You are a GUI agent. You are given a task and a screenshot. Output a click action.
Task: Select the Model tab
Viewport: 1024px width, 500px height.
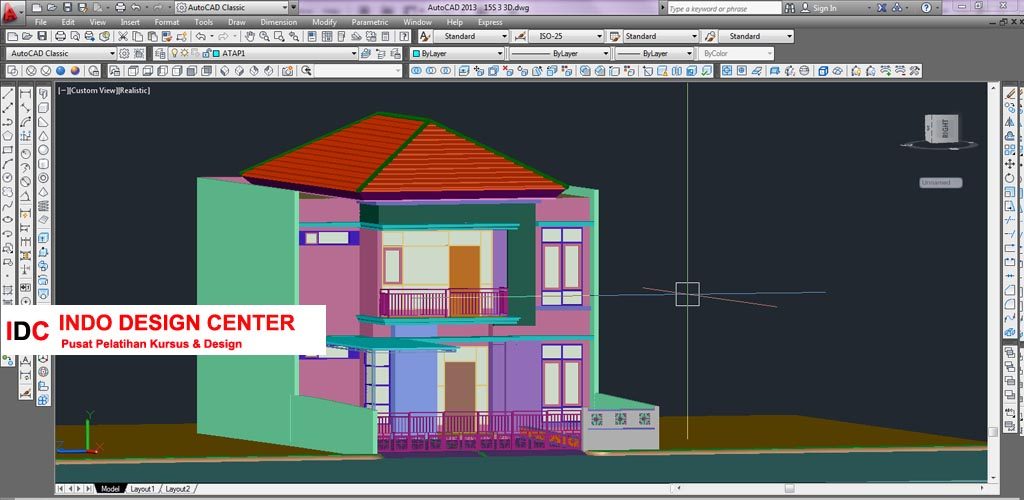tap(110, 488)
